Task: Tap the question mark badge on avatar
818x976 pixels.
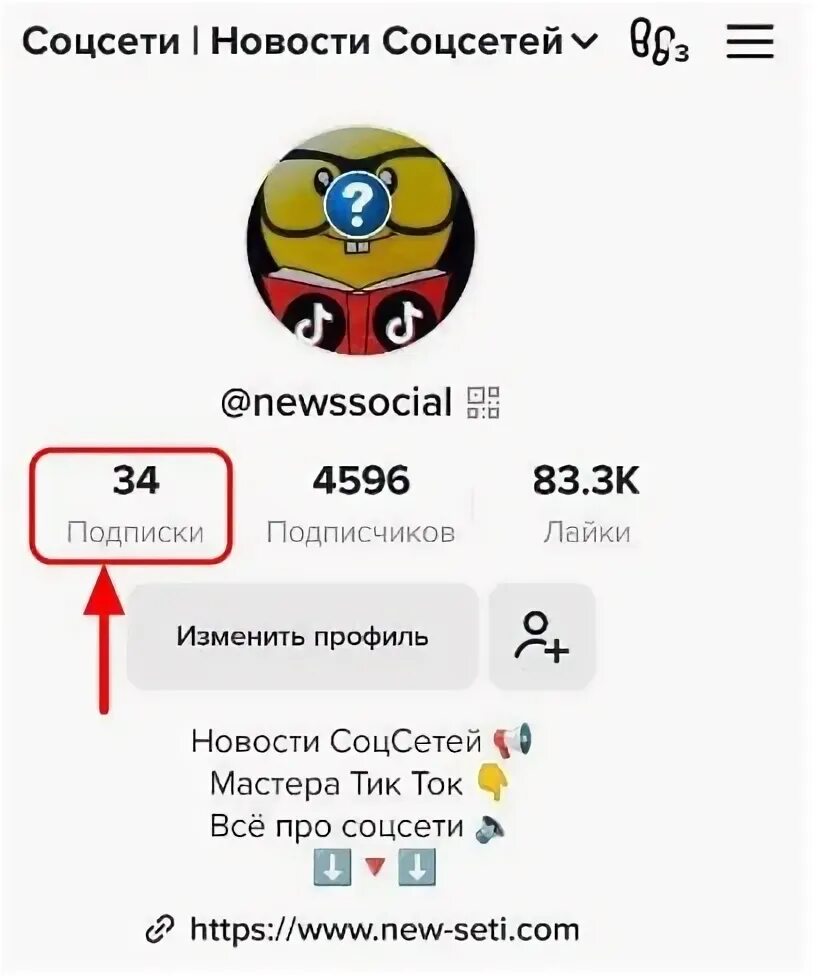Action: click(x=357, y=204)
